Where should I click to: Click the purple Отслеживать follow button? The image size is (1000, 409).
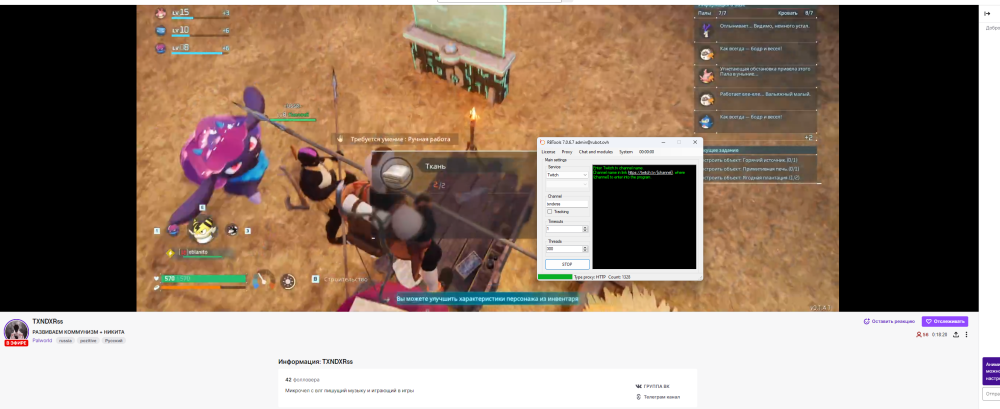pos(944,321)
